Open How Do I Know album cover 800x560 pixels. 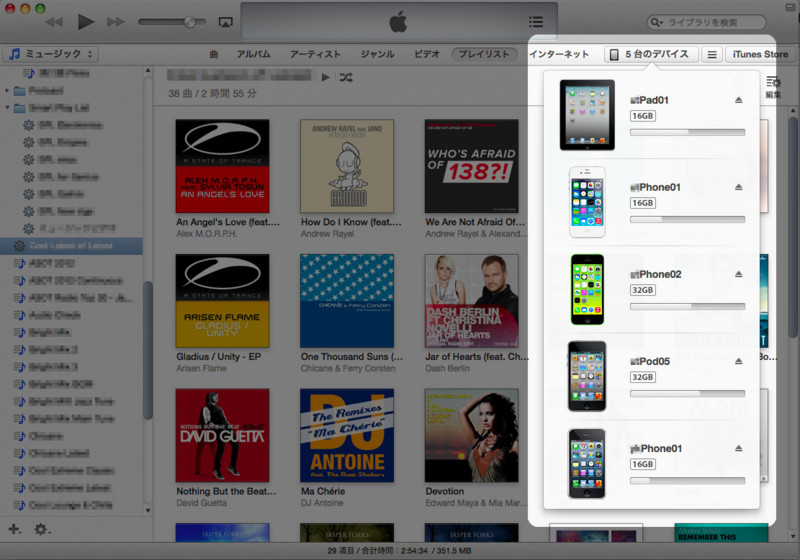pyautogui.click(x=347, y=166)
